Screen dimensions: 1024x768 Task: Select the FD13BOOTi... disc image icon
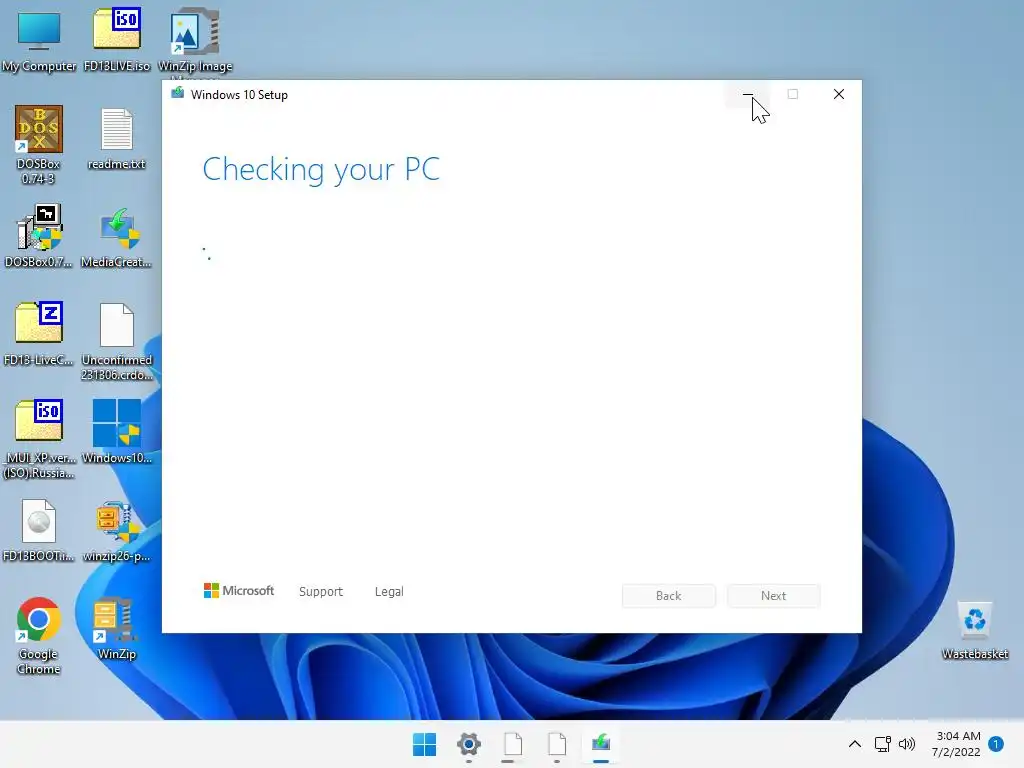(39, 530)
